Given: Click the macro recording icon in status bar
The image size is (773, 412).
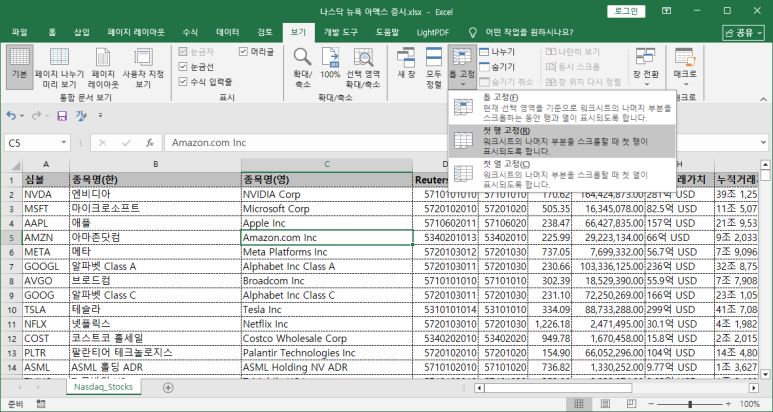Looking at the screenshot, I should pos(41,404).
